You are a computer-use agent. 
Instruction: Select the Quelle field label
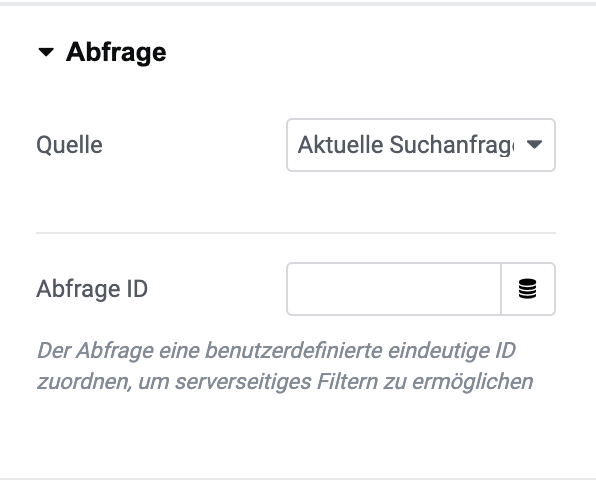click(69, 145)
